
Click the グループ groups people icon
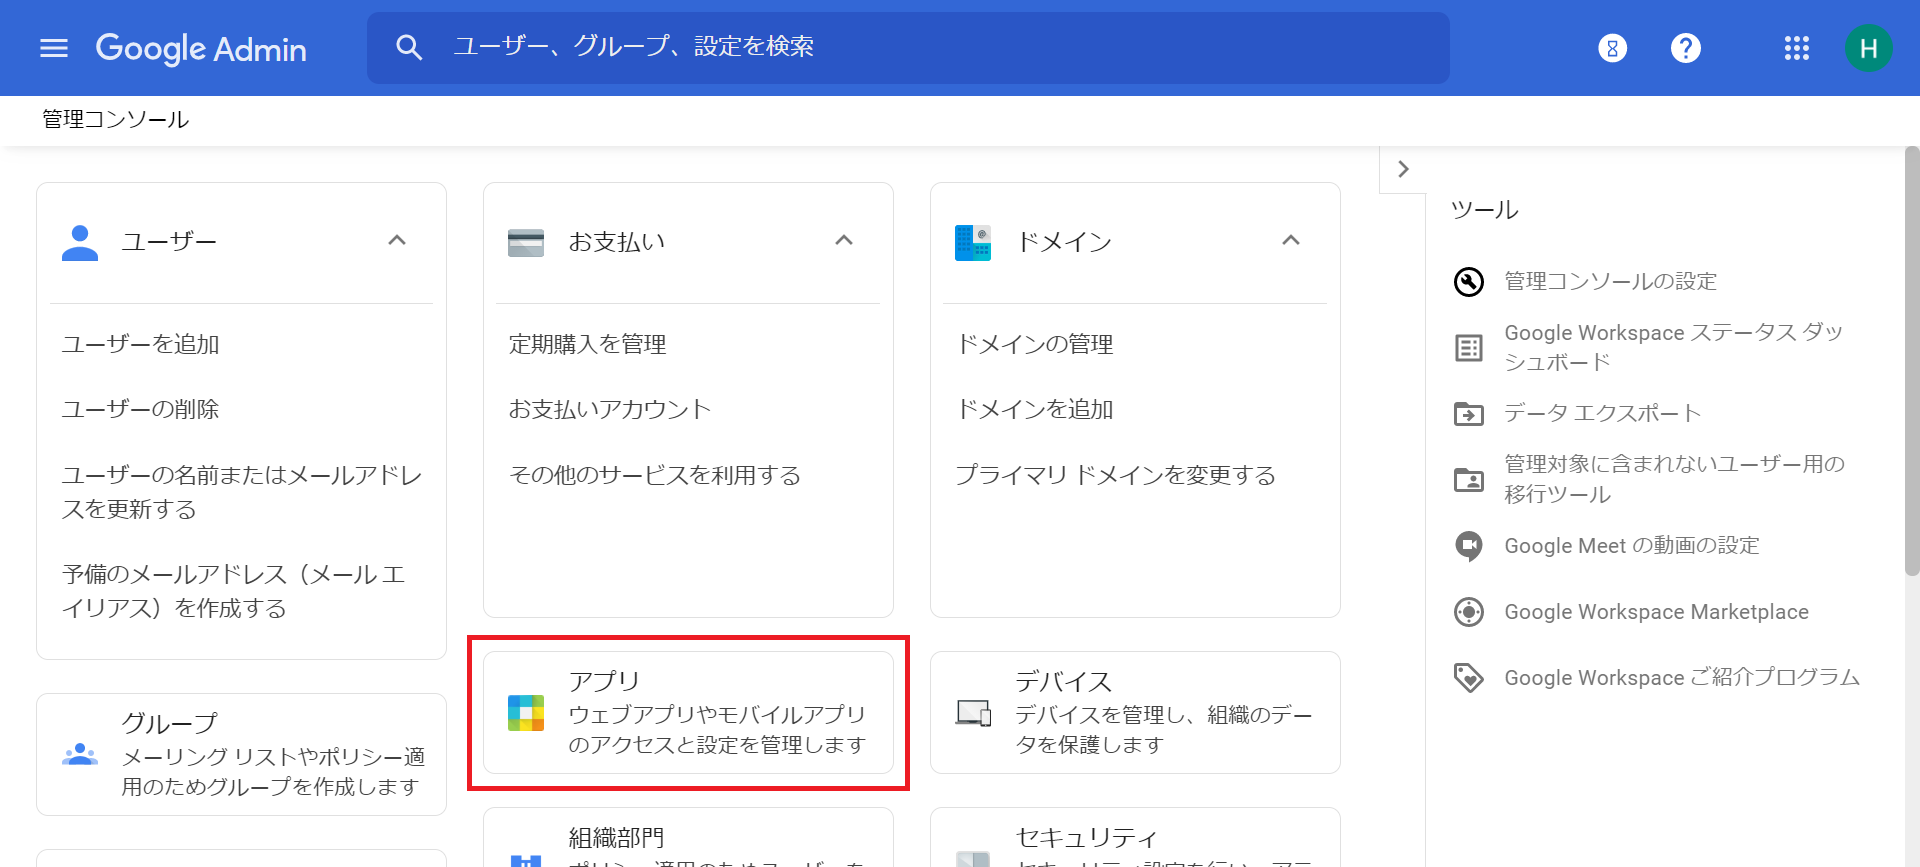point(80,755)
